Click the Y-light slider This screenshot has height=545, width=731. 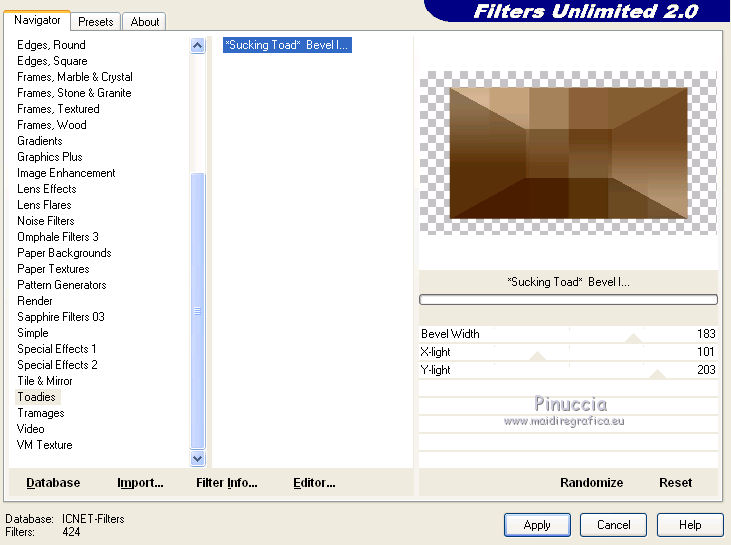[x=568, y=370]
